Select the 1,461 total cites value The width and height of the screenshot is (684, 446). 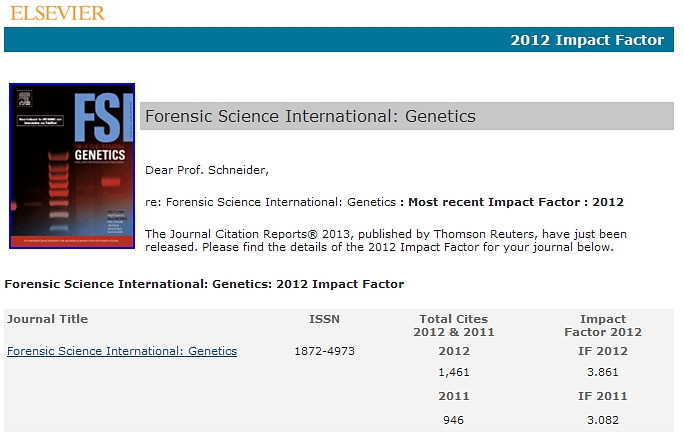click(x=454, y=372)
